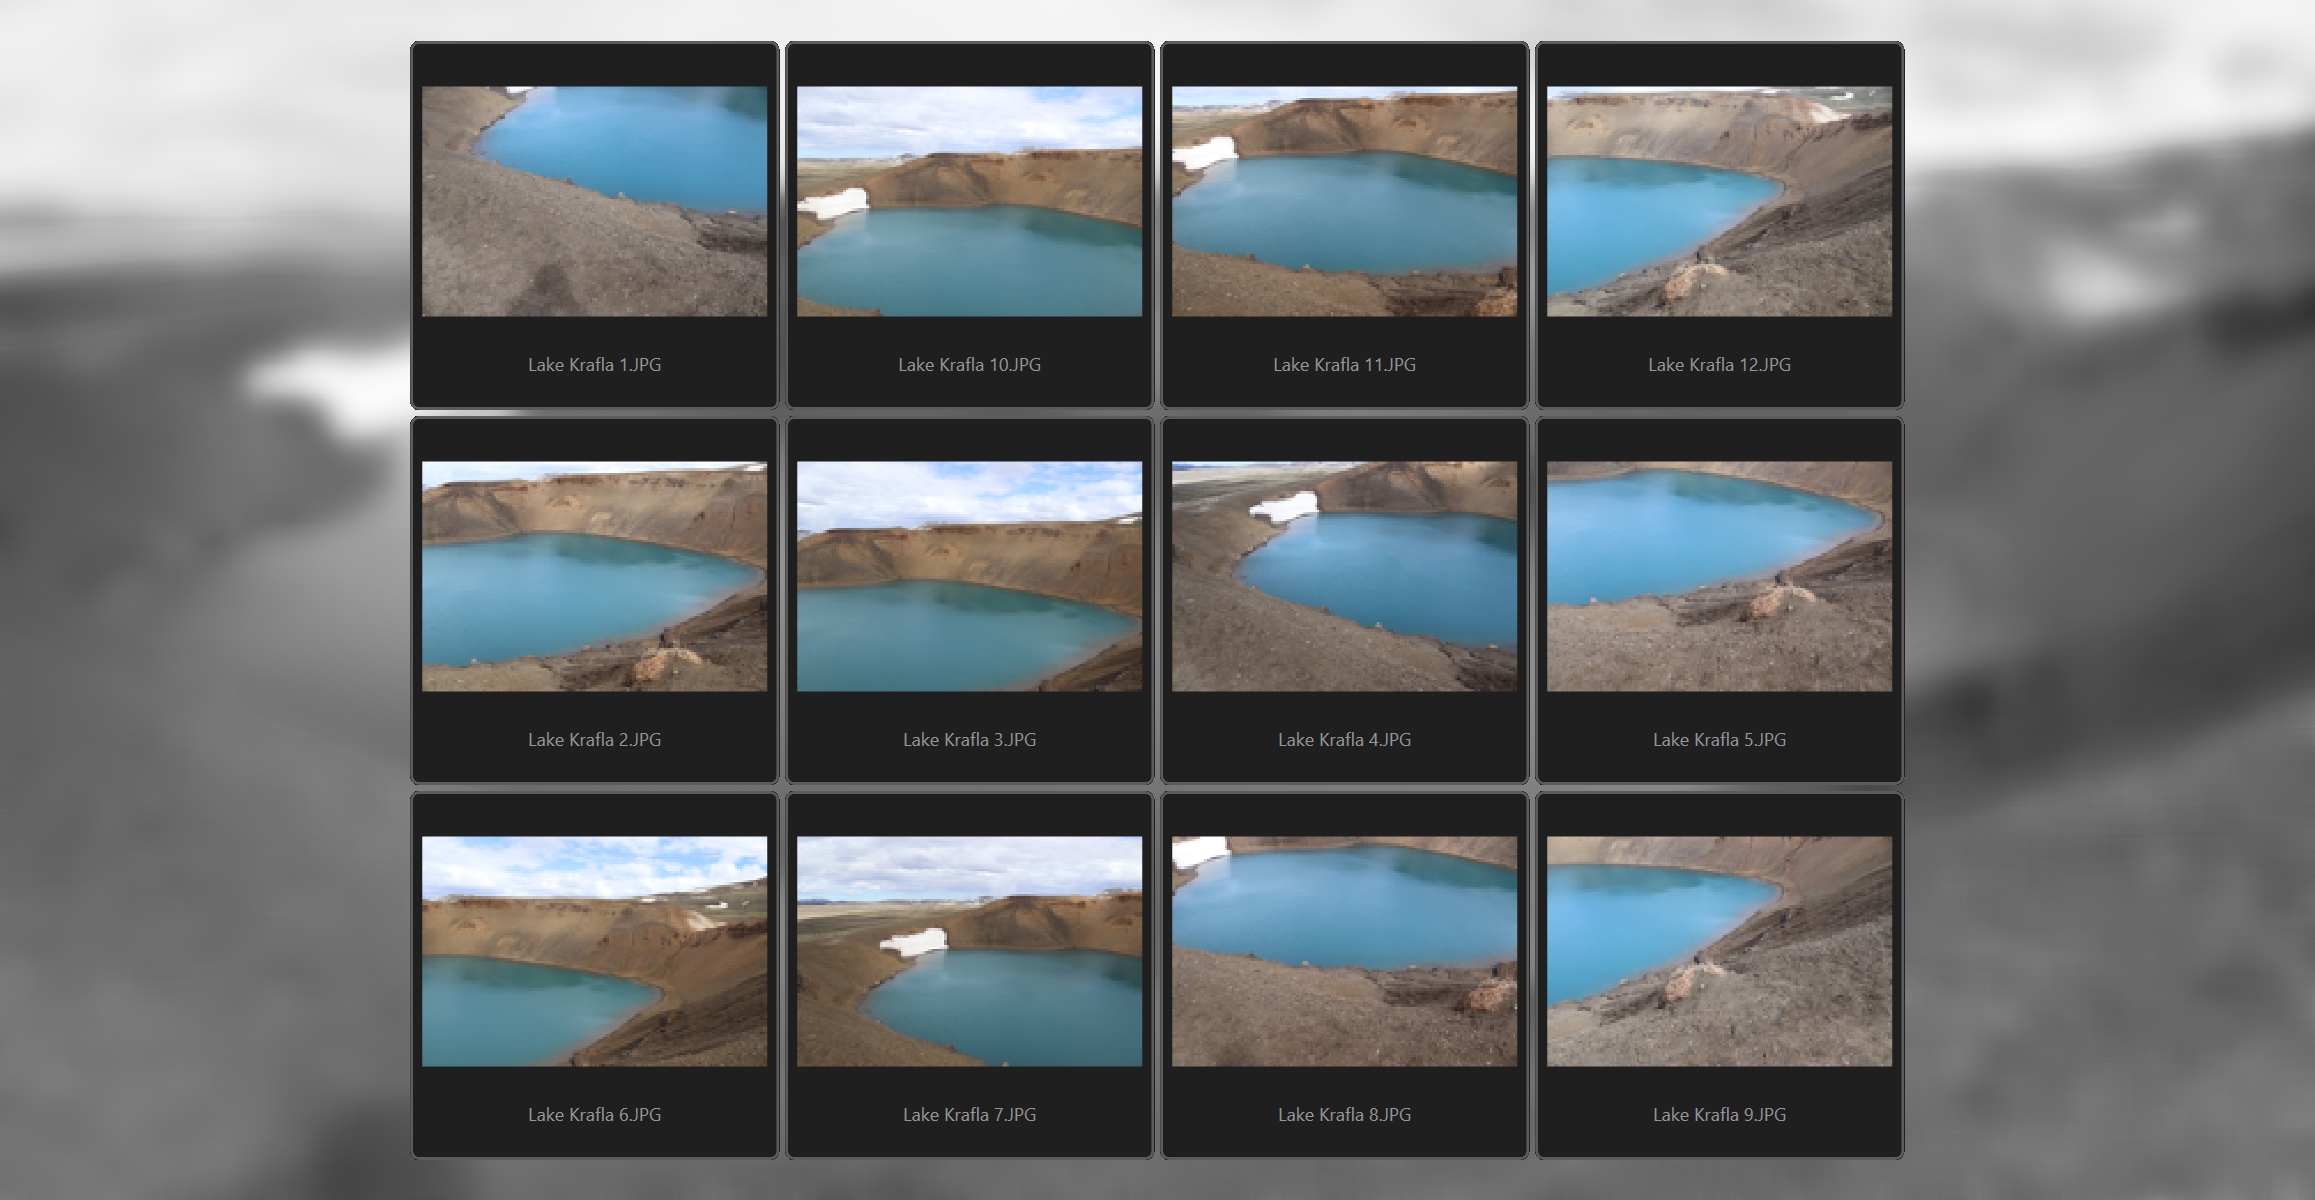Open the Lake Krafla 4.JPG picture

1344,576
